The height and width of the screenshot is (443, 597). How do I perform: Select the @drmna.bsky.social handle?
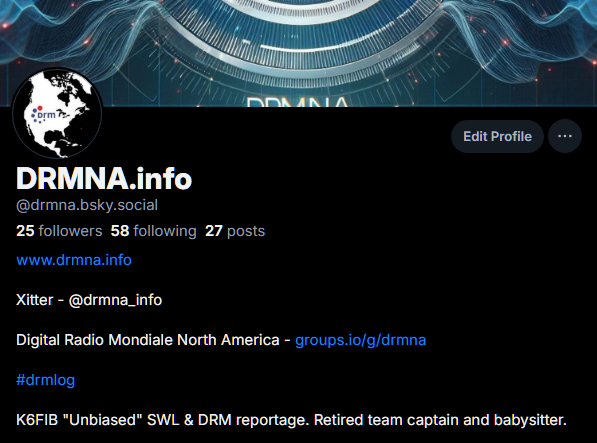pyautogui.click(x=87, y=205)
